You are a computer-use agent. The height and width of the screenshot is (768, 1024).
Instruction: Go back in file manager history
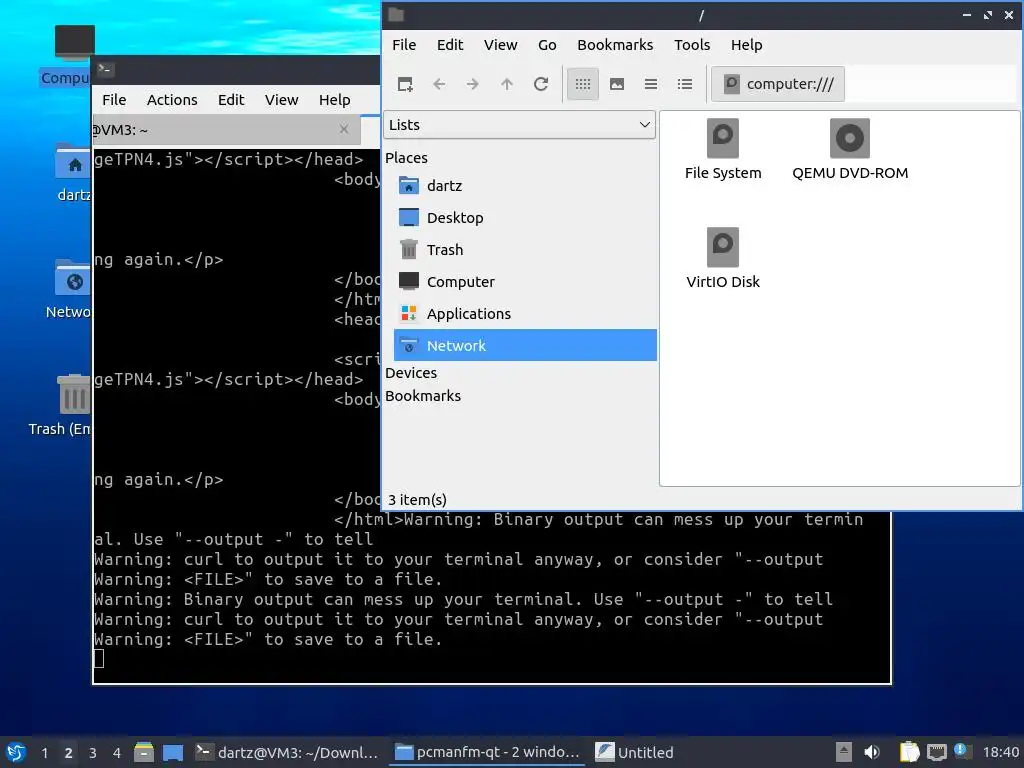coord(440,84)
